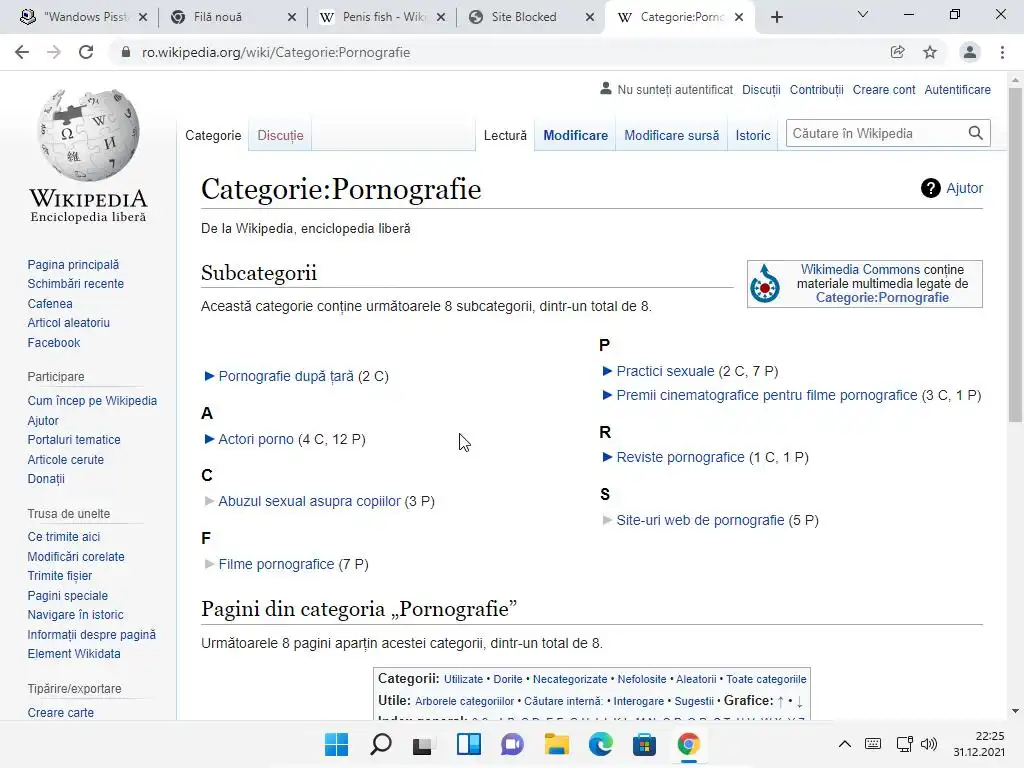The image size is (1024, 768).
Task: Close the 'Filă nouă' tab
Action: point(292,17)
